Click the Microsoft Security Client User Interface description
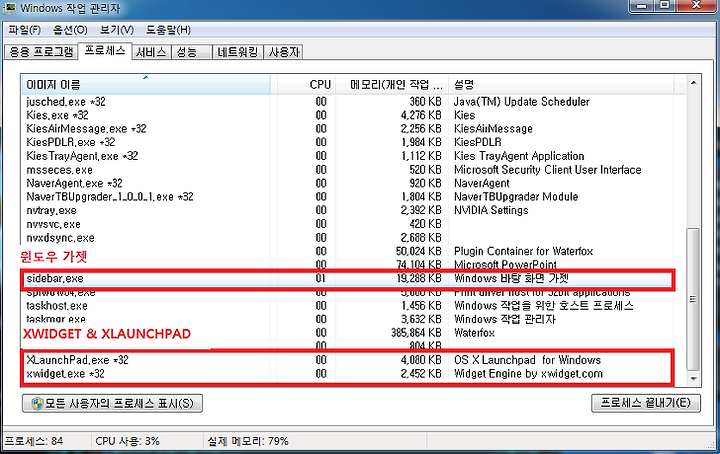The width and height of the screenshot is (720, 454). 547,170
